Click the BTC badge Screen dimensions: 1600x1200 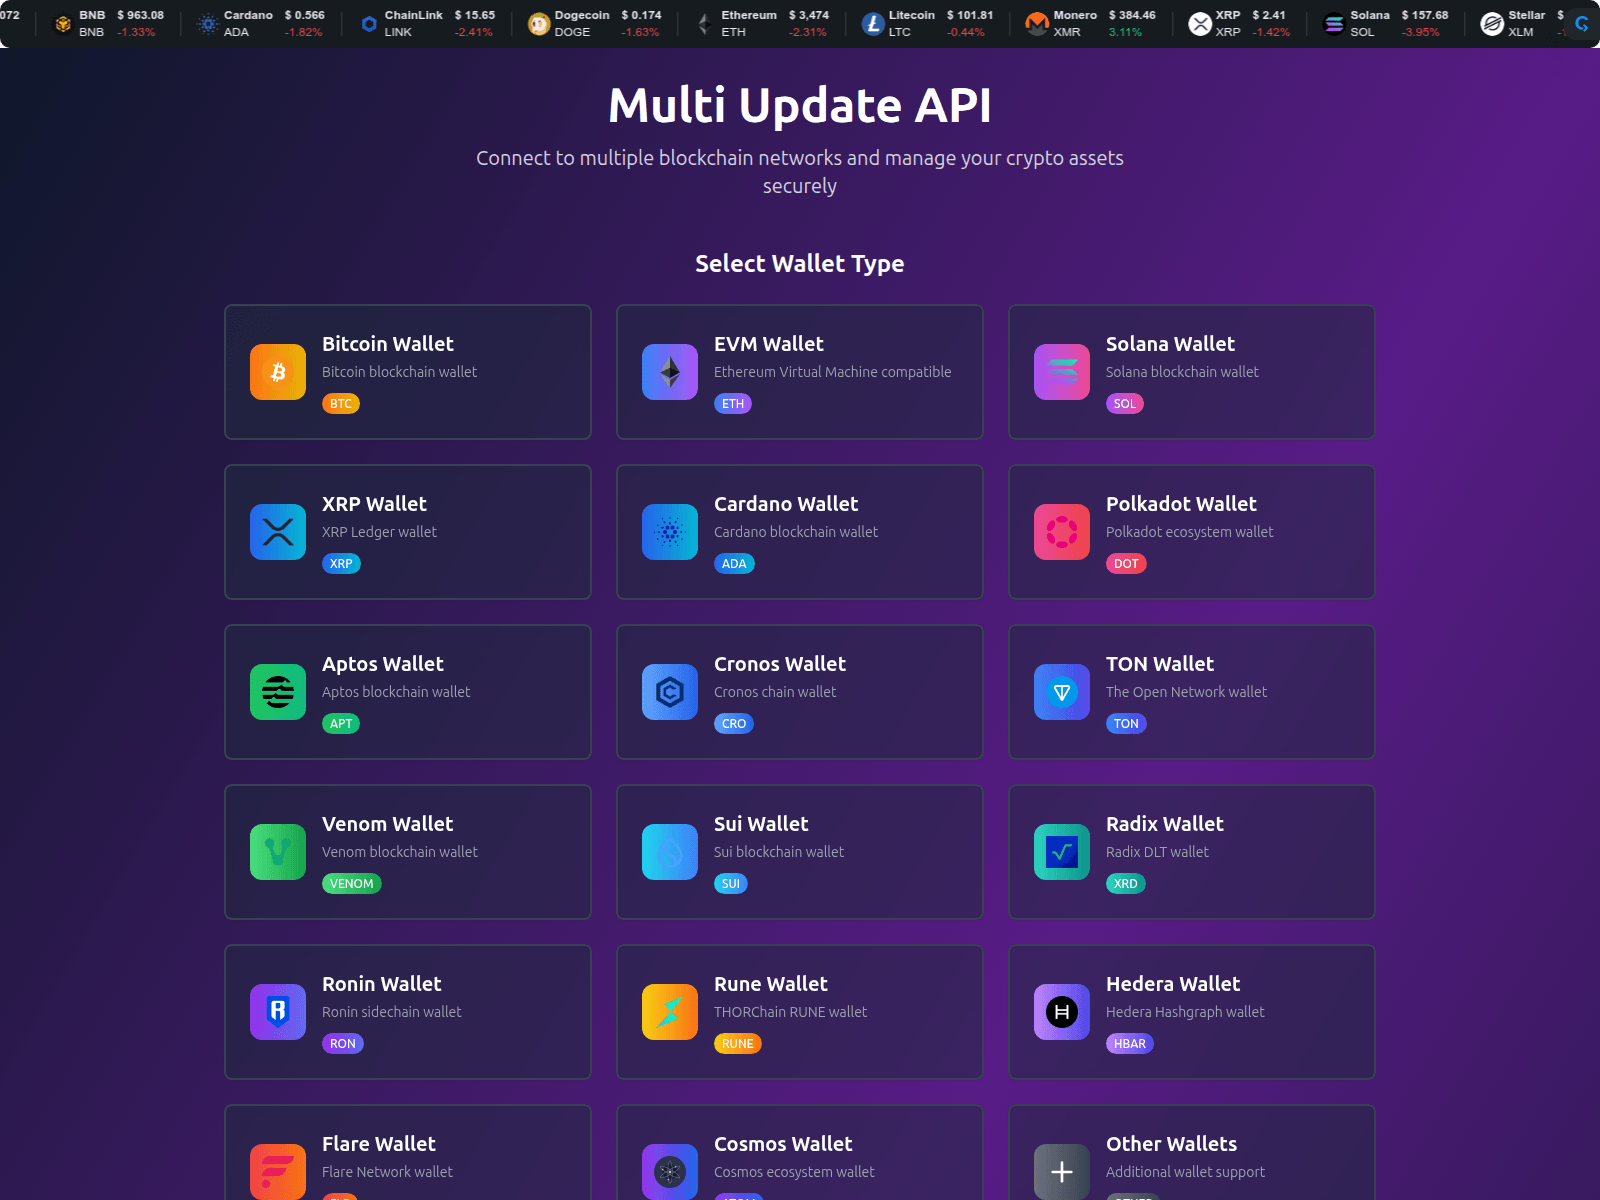[x=341, y=404]
